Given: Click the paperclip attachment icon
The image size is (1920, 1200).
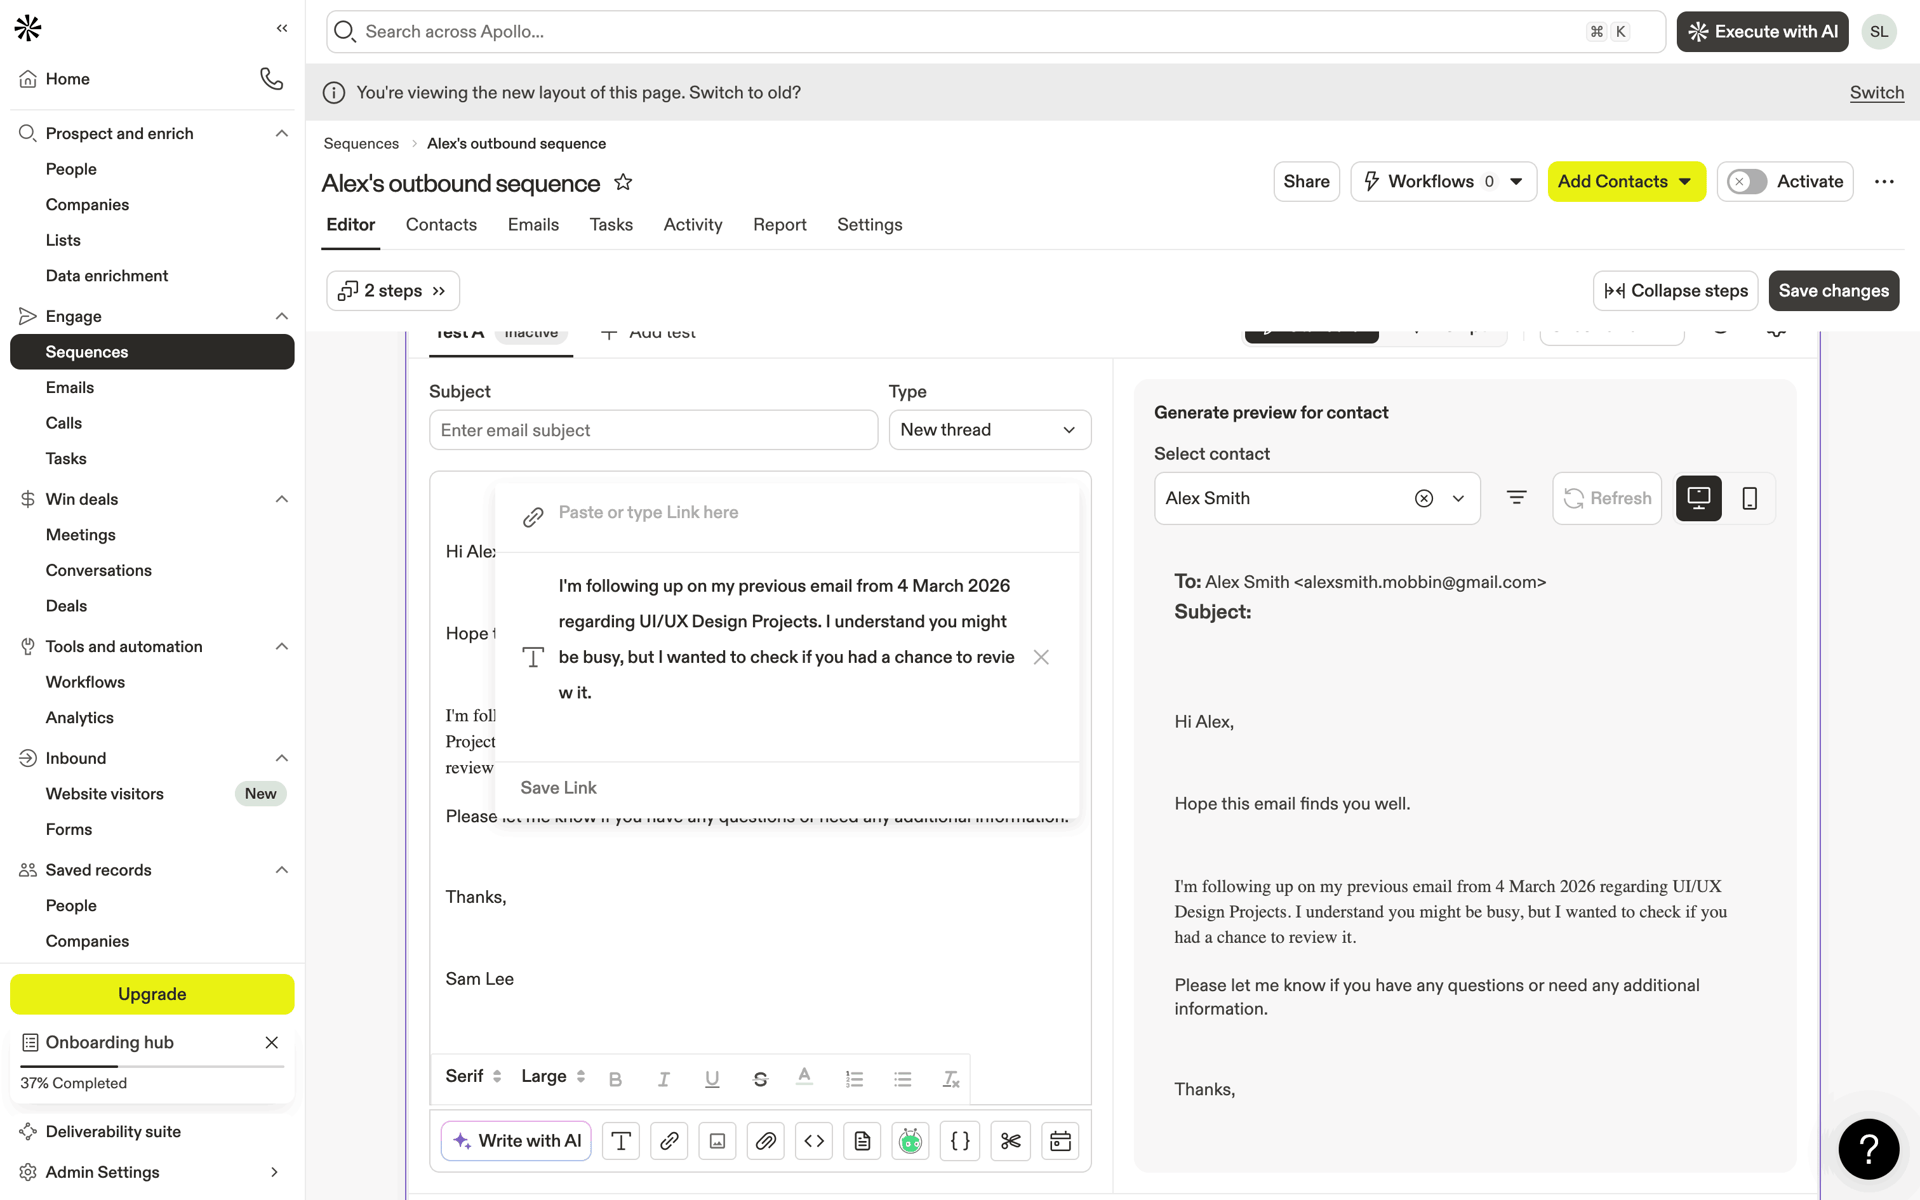Looking at the screenshot, I should coord(766,1141).
